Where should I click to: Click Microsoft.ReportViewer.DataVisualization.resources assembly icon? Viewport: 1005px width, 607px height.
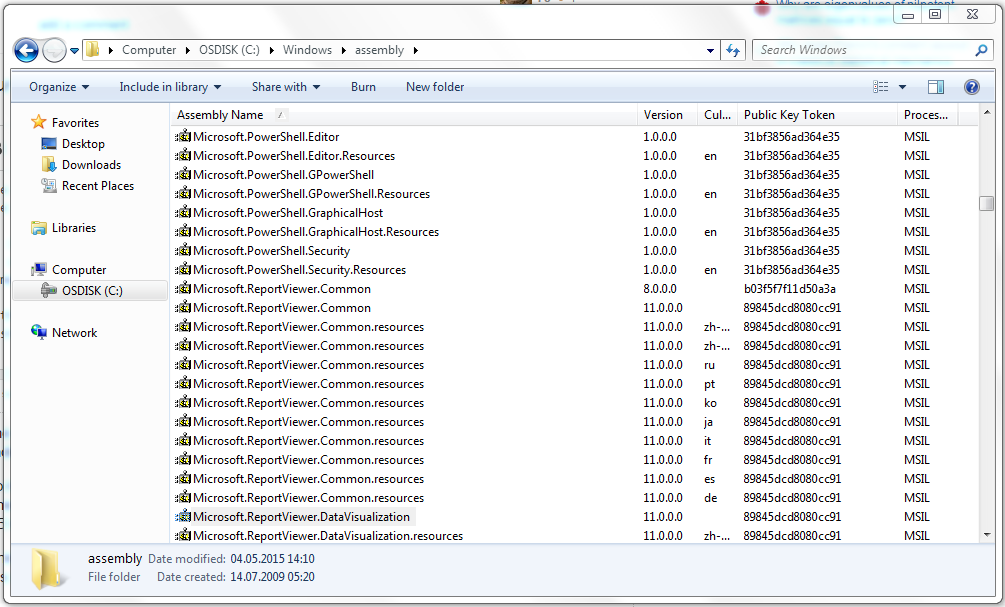coord(183,535)
